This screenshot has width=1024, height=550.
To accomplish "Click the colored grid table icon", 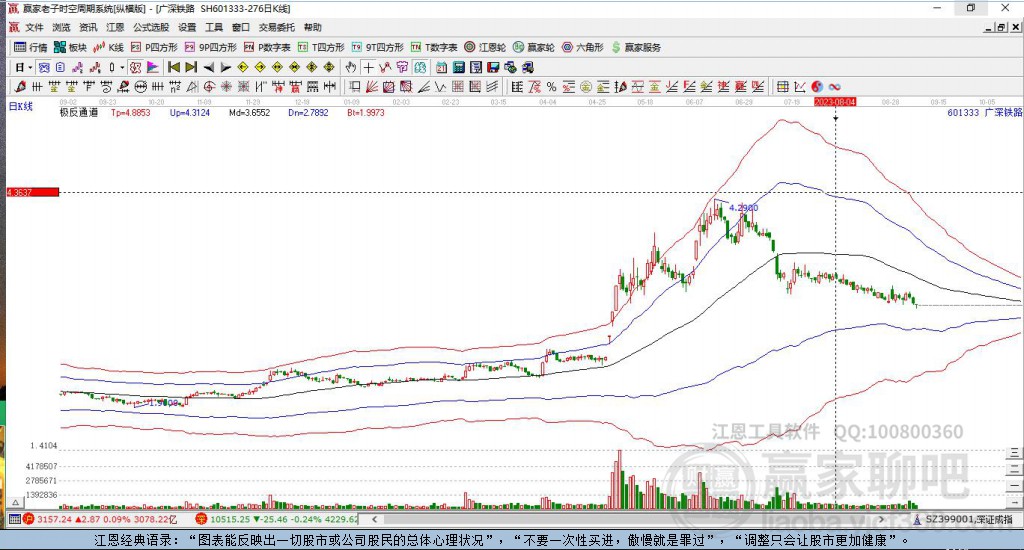I will [x=782, y=87].
